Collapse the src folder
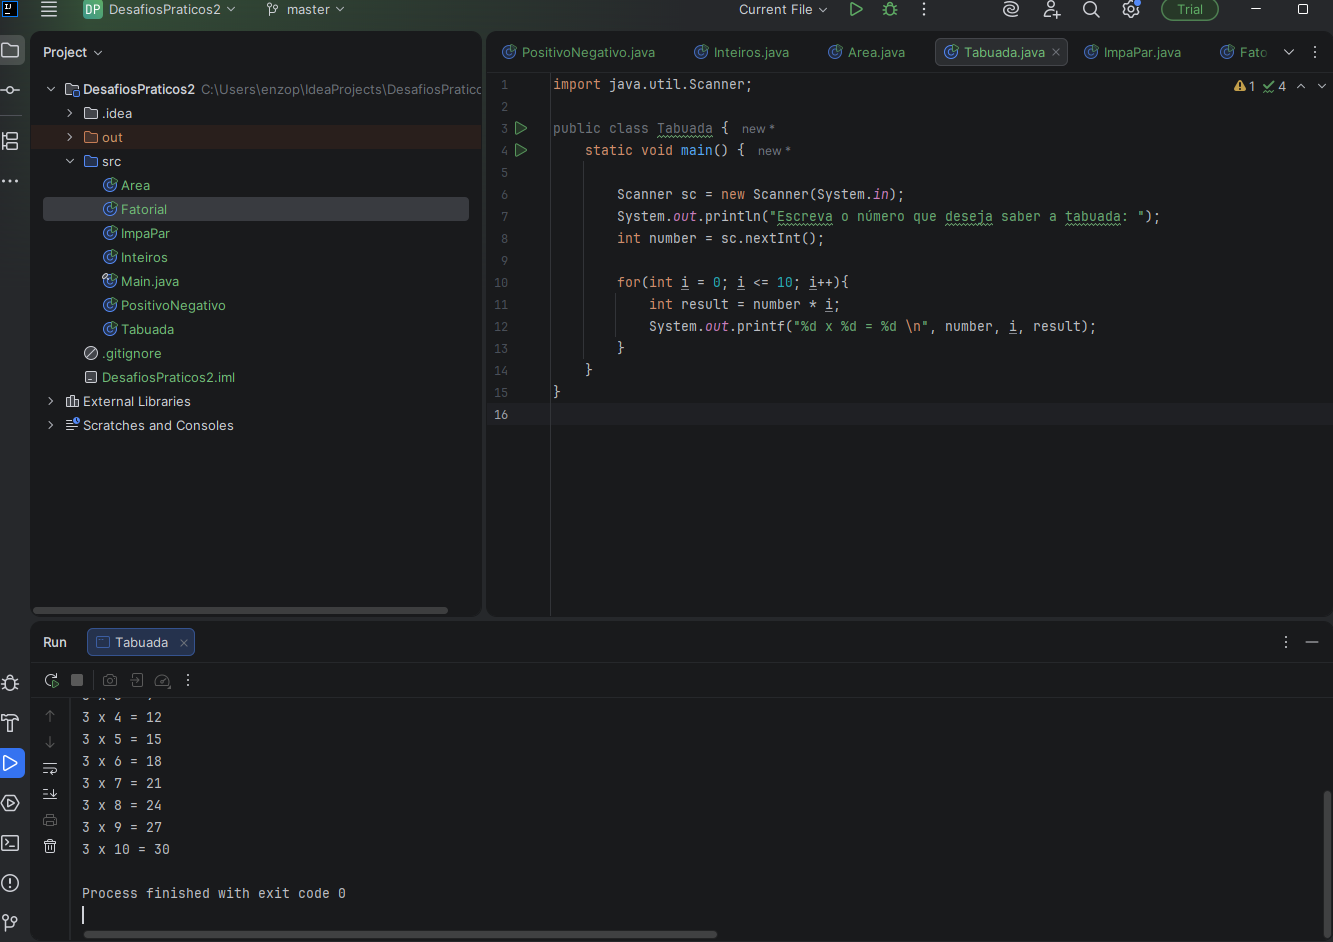The height and width of the screenshot is (942, 1333). (x=70, y=161)
